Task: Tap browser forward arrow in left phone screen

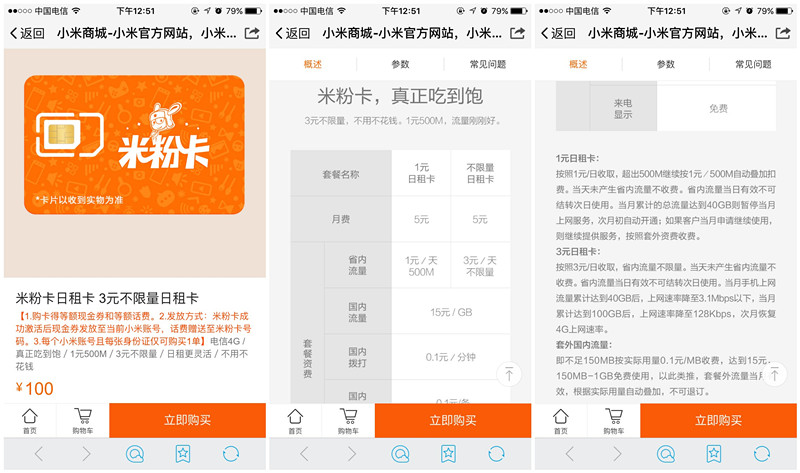Action: [86, 454]
